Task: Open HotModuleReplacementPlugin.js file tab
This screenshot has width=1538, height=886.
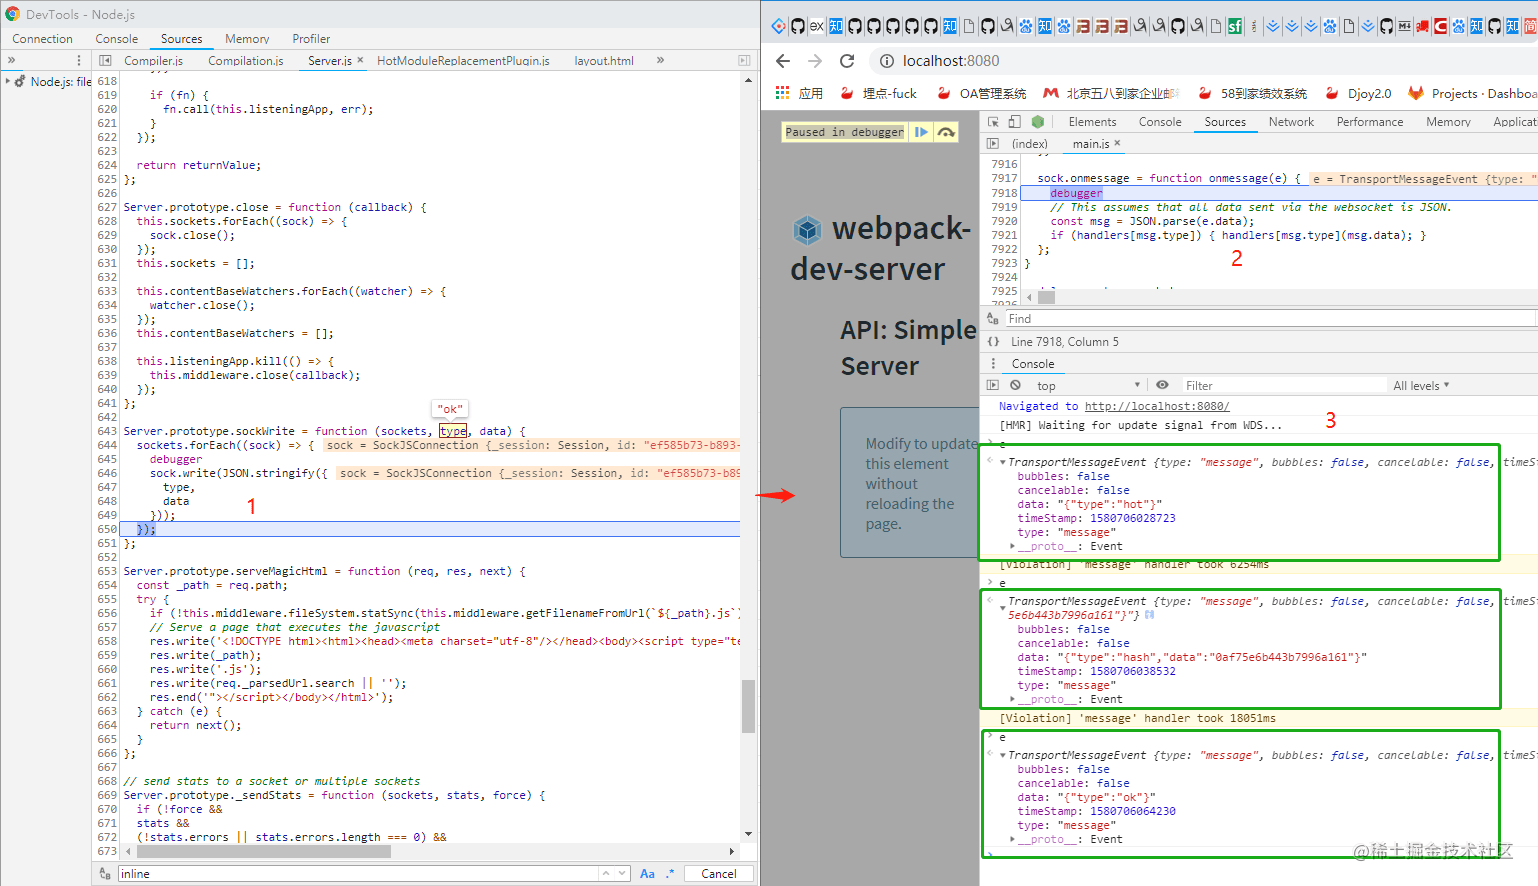Action: pyautogui.click(x=463, y=61)
